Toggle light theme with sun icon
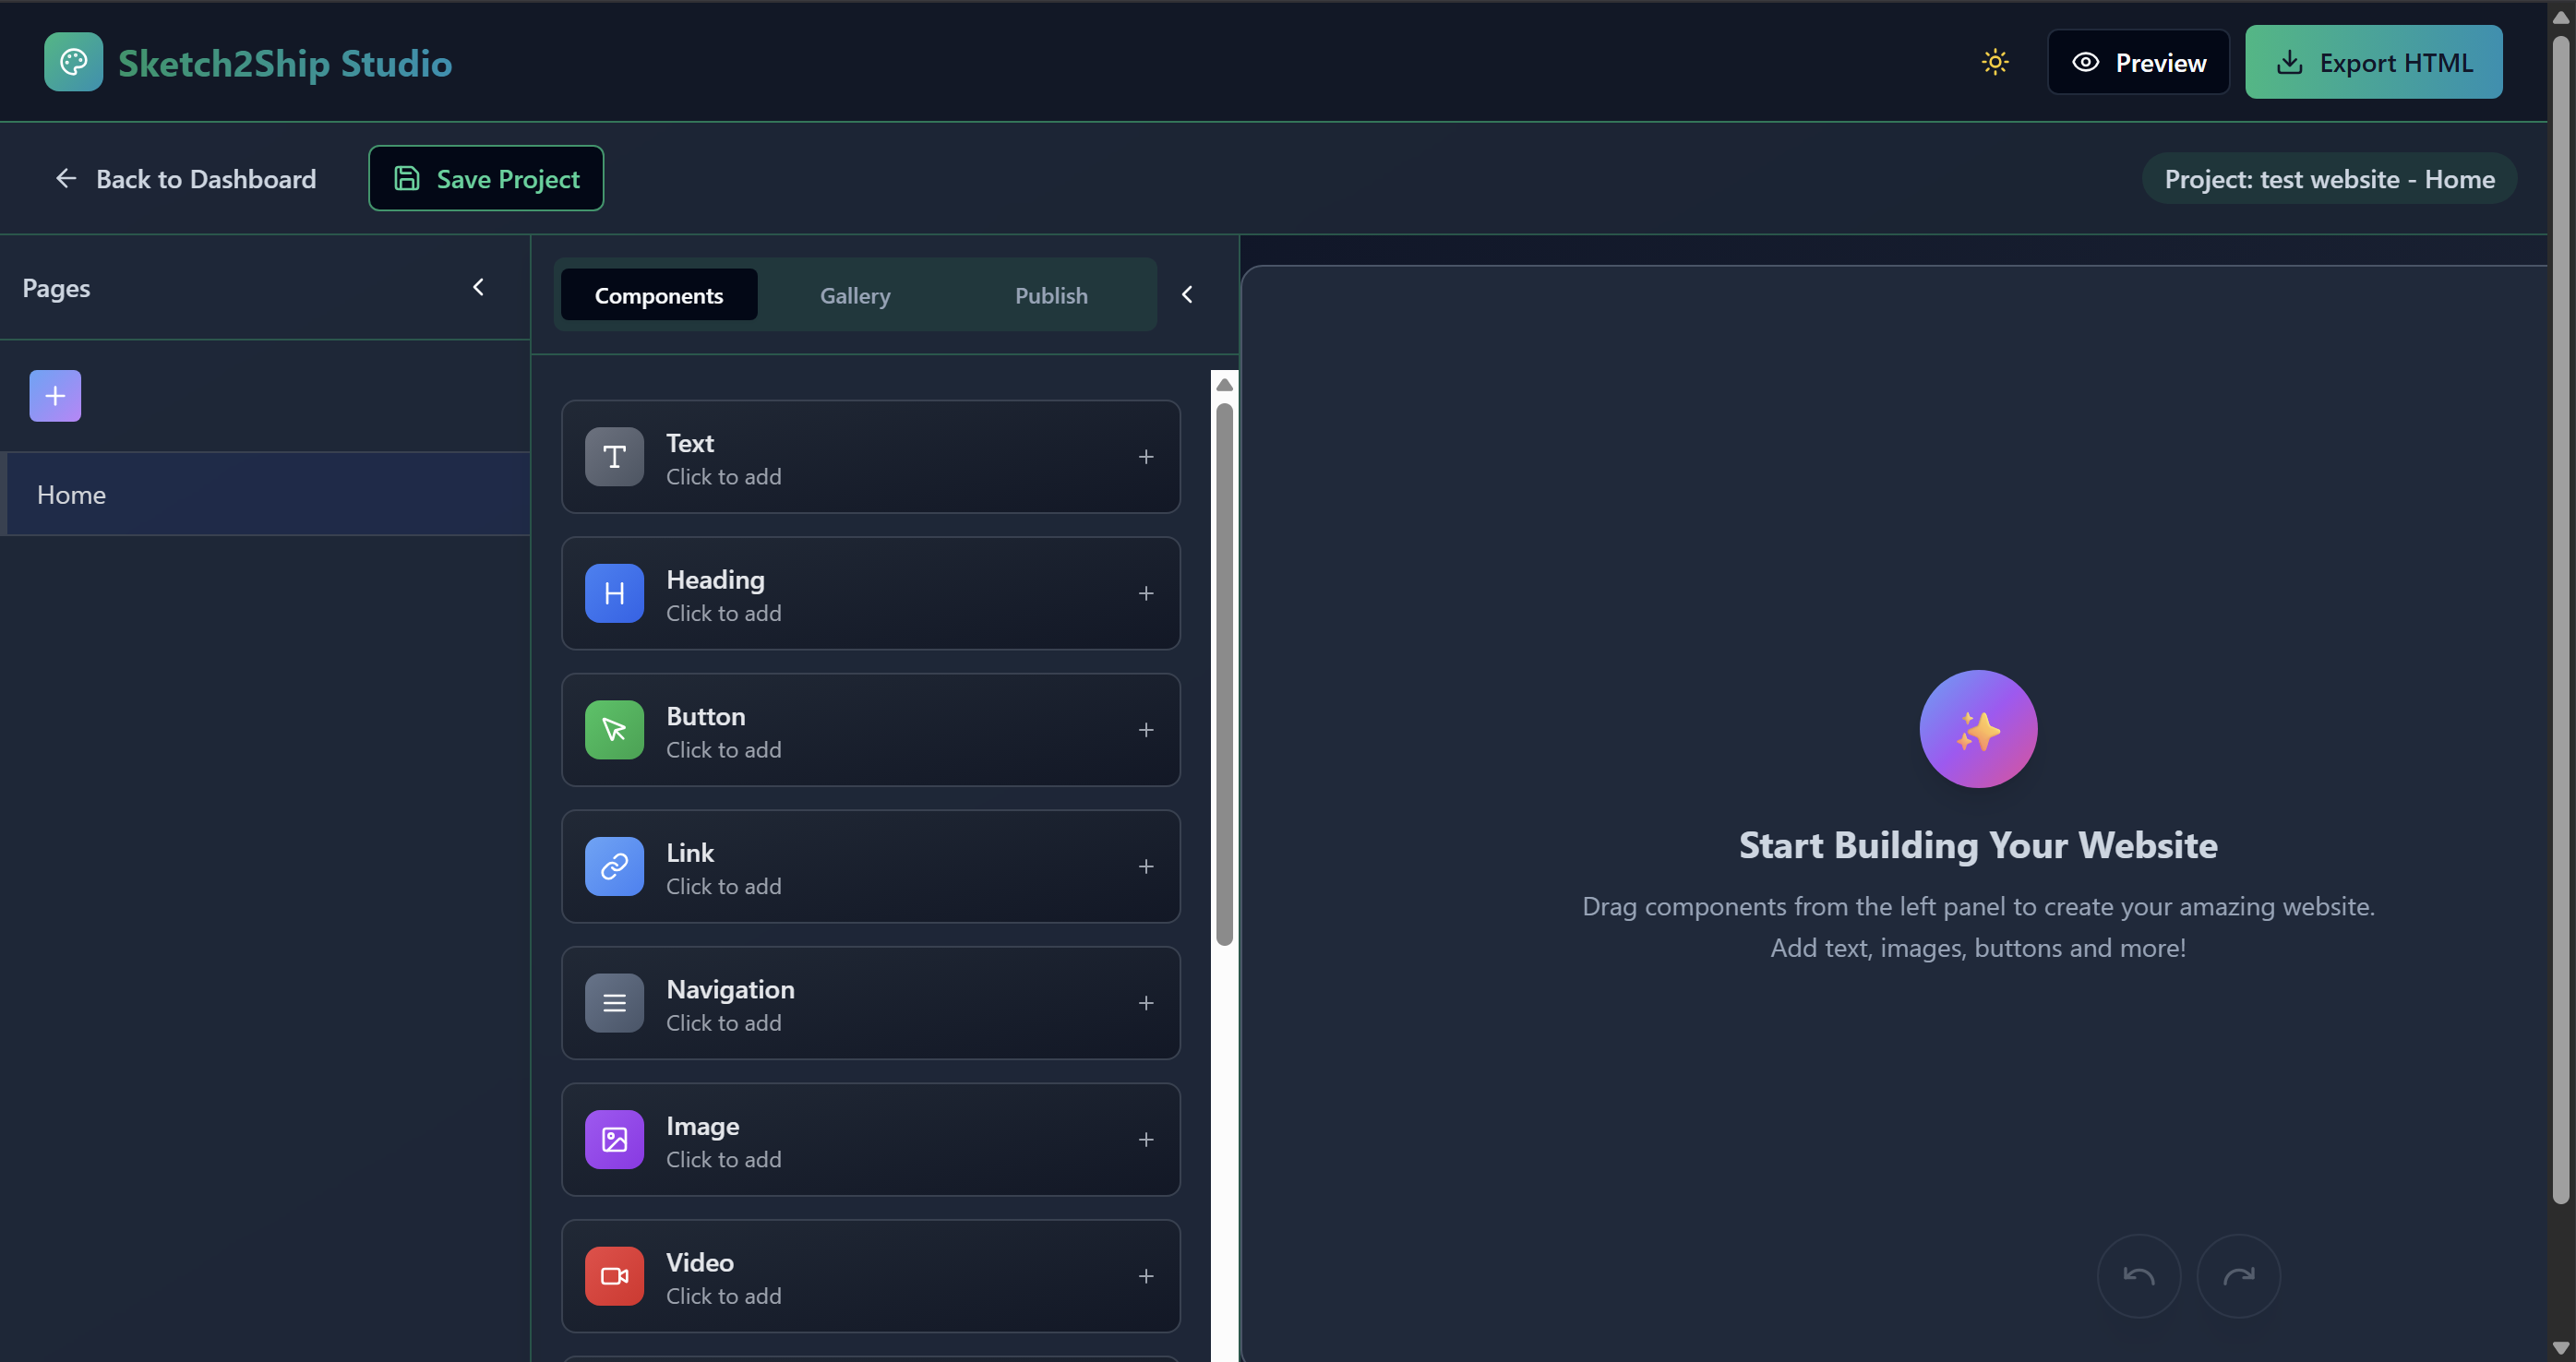Screen dimensions: 2576x1362 pyautogui.click(x=1994, y=62)
